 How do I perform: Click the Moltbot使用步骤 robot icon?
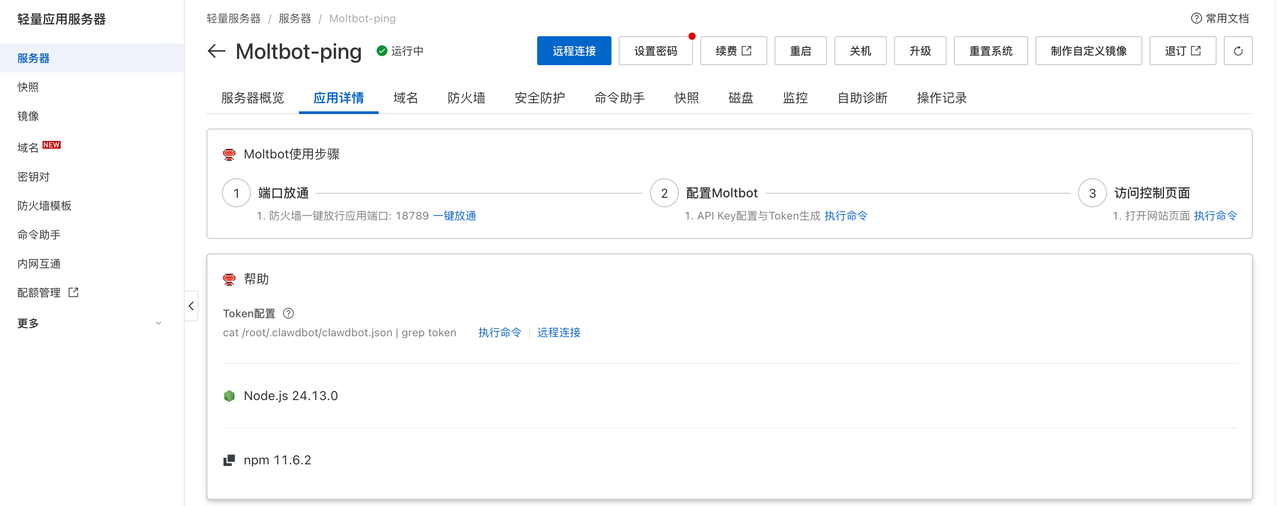point(229,155)
